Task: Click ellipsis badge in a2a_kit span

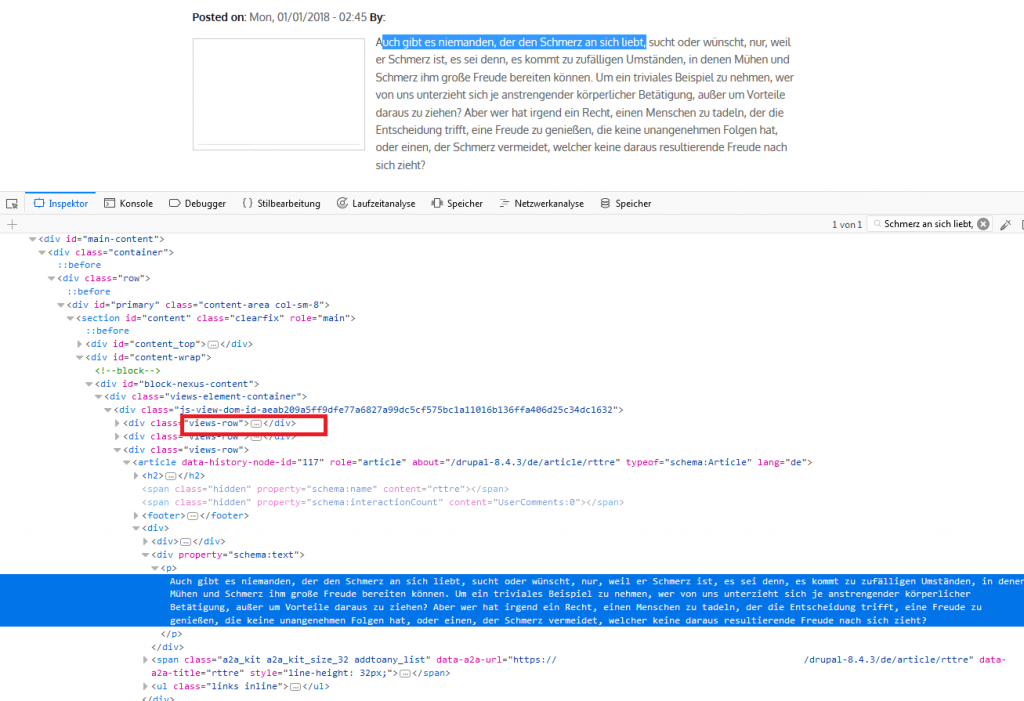Action: coord(405,674)
